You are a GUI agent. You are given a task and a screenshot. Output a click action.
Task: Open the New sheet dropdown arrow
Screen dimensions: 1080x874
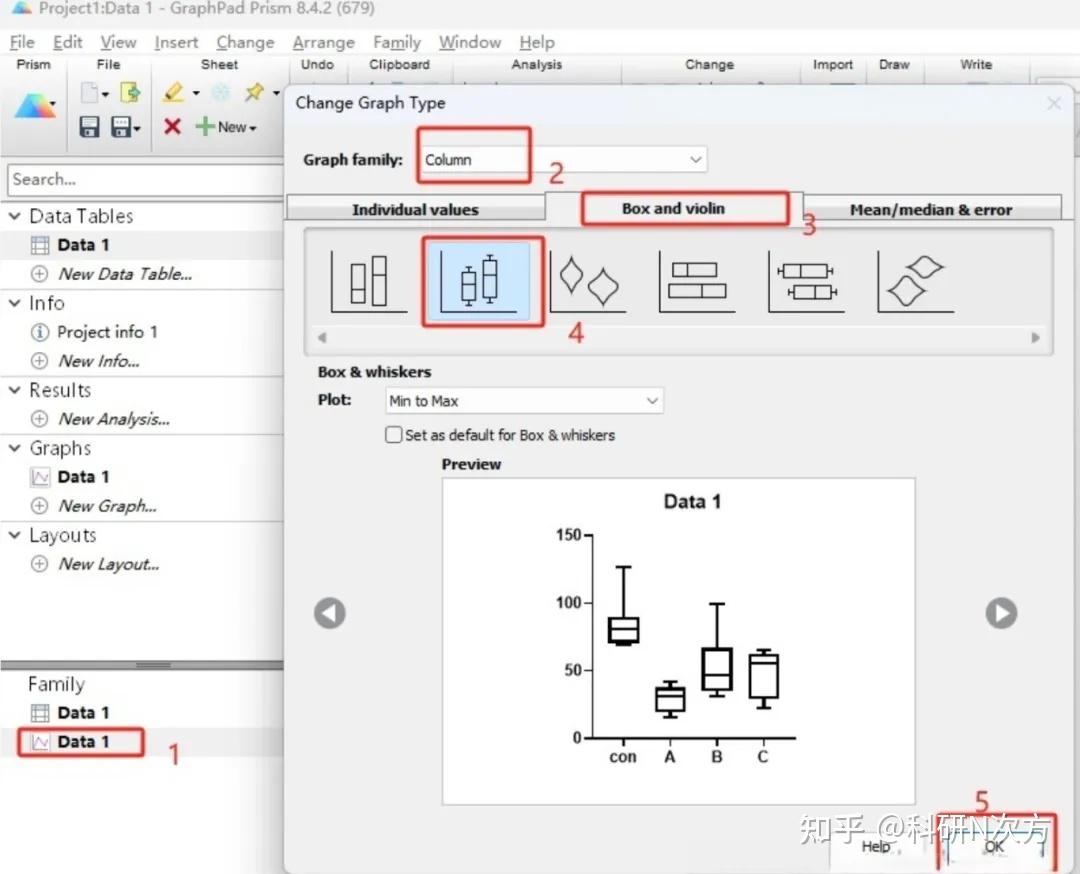[253, 128]
